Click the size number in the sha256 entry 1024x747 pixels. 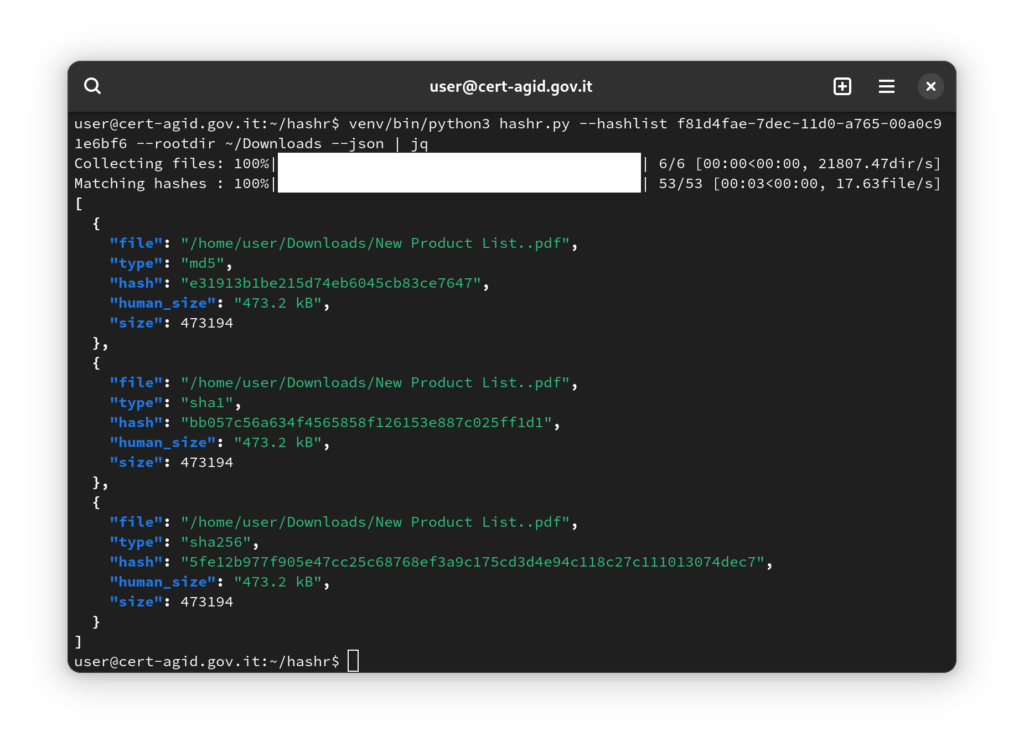[x=206, y=602]
